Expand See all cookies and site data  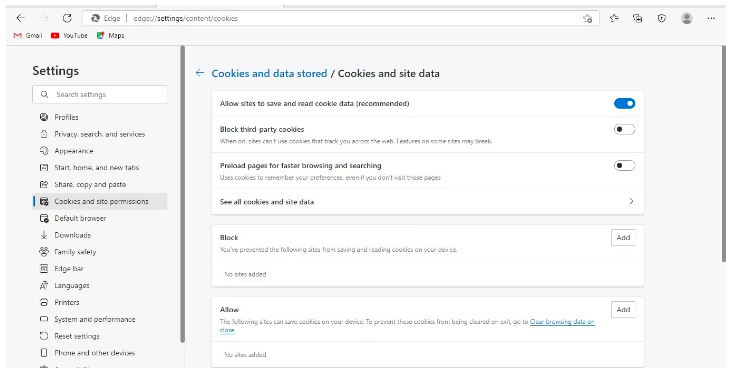click(428, 202)
